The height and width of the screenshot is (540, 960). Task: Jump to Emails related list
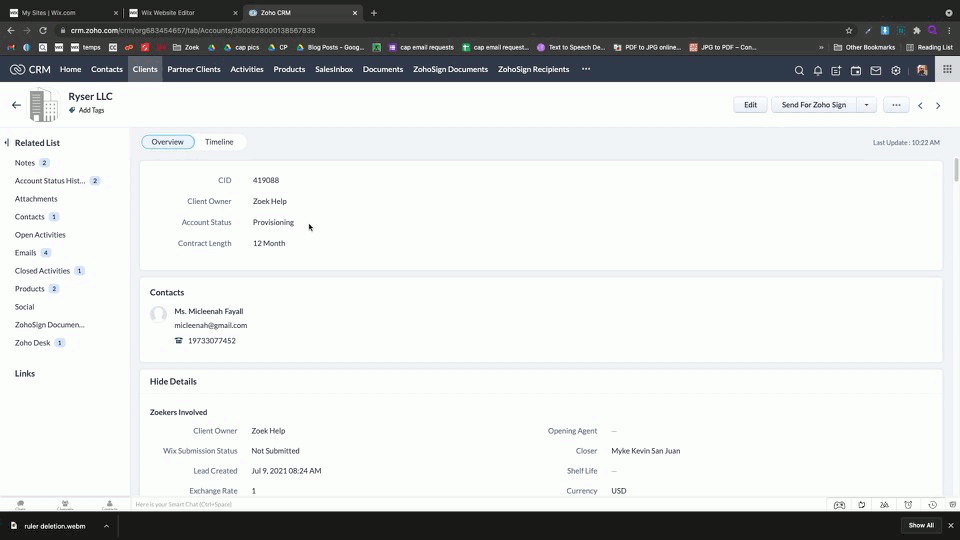coord(26,252)
